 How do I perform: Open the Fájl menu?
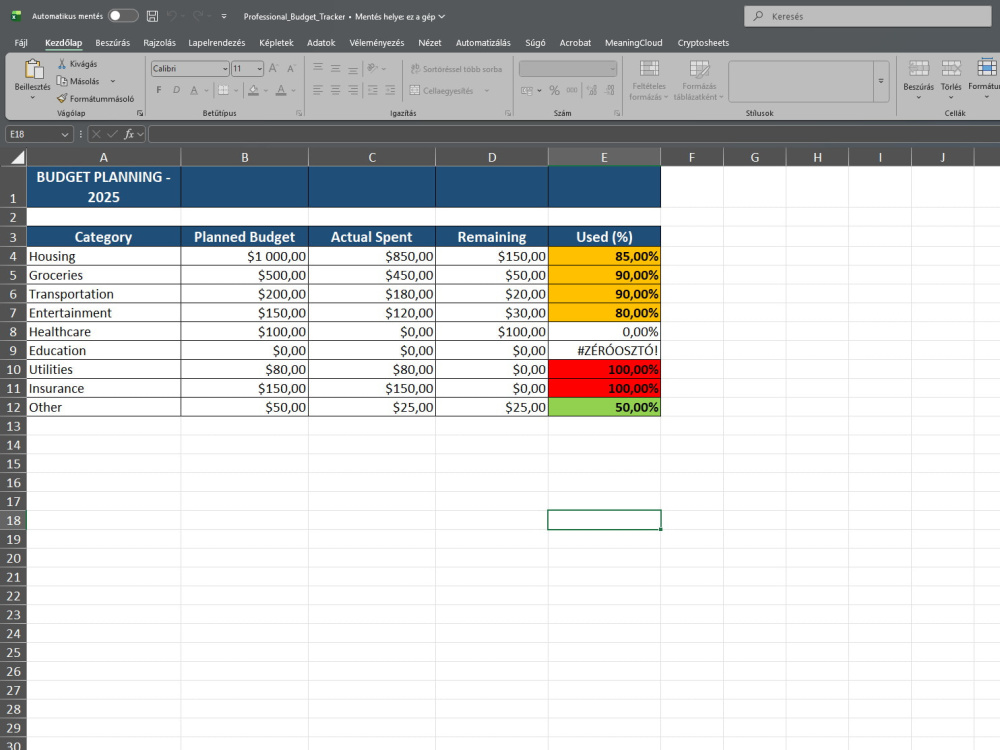(21, 43)
